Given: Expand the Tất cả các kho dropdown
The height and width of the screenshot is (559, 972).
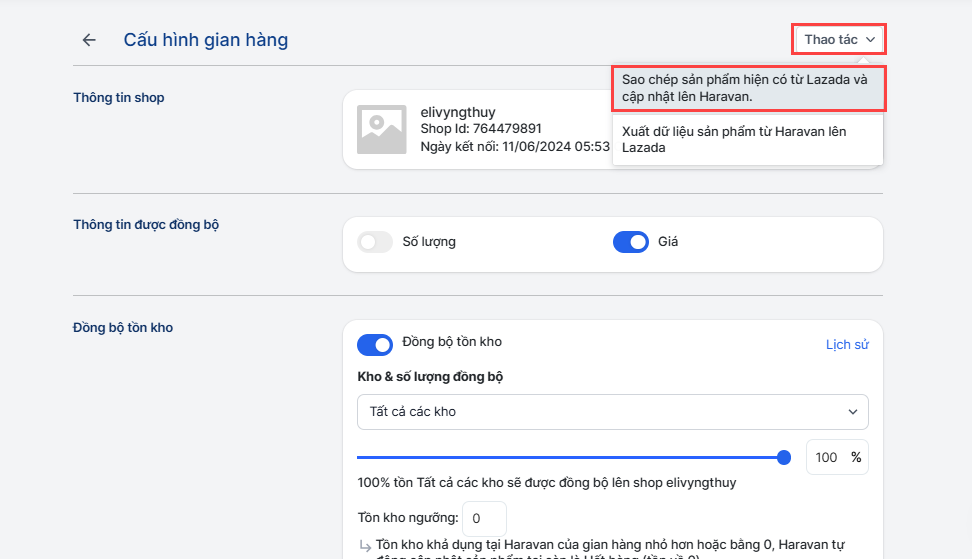Looking at the screenshot, I should pyautogui.click(x=612, y=411).
